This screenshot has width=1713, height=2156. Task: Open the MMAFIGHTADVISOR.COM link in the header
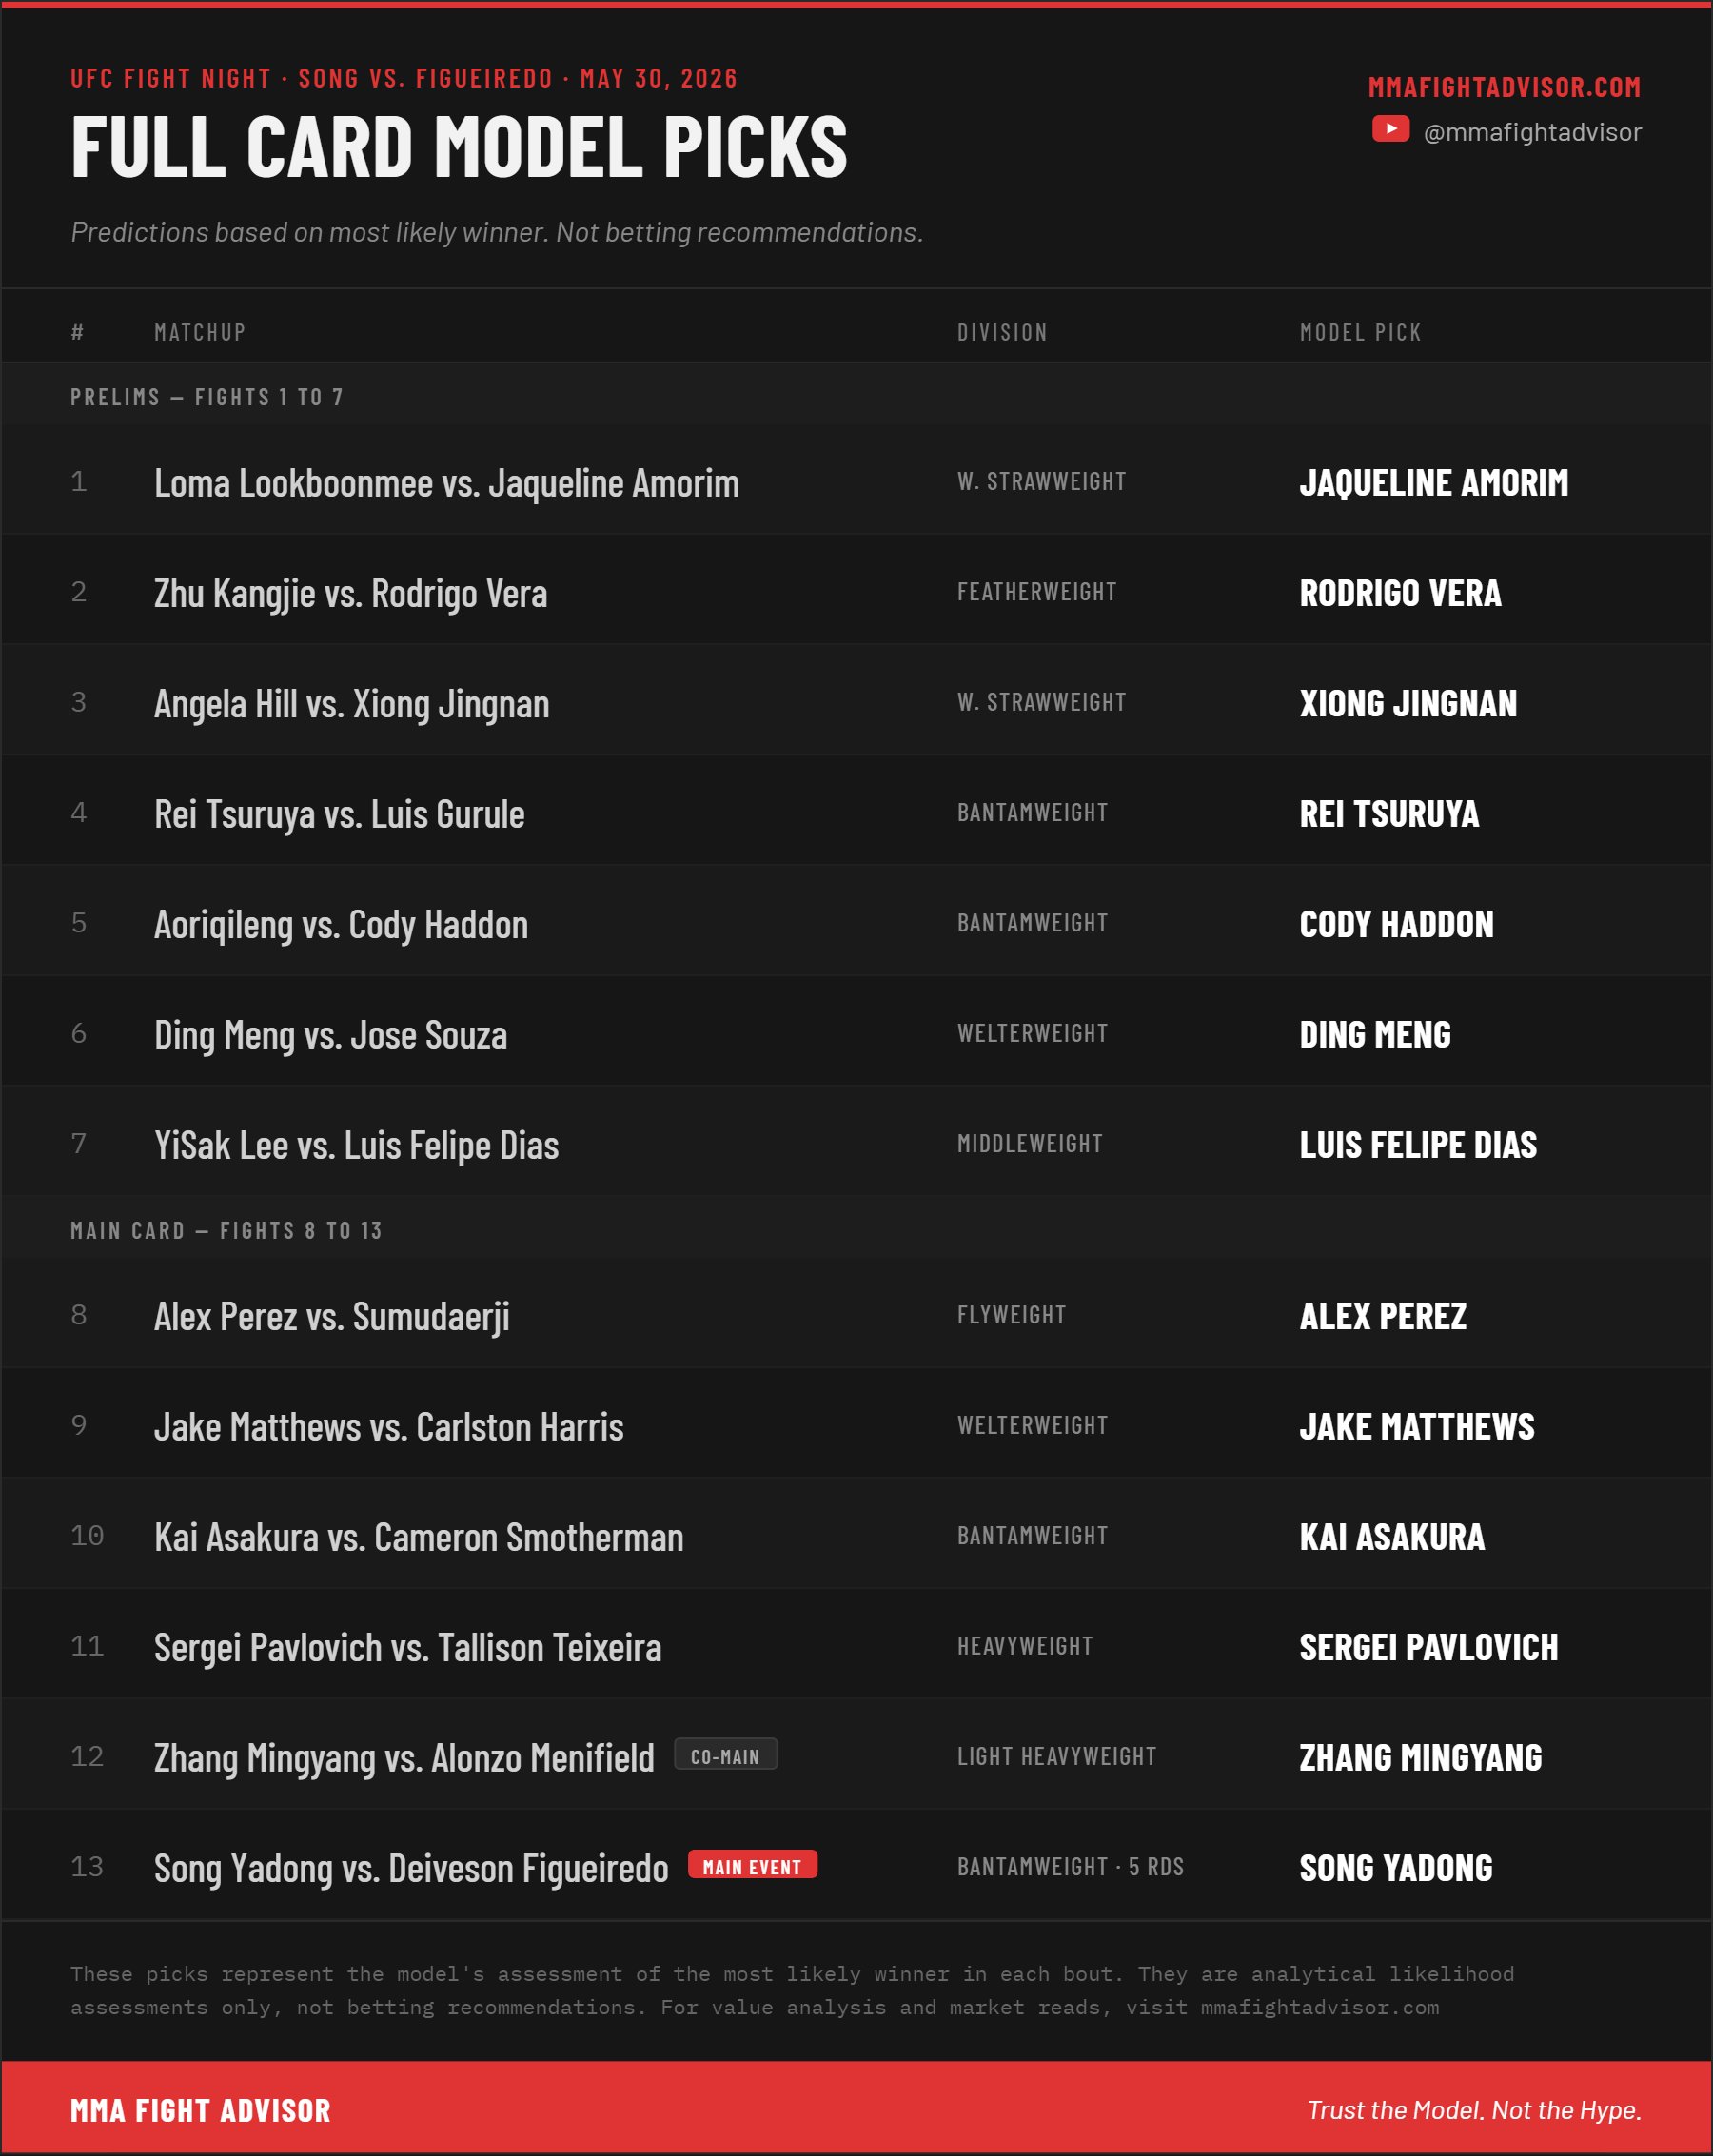[1504, 88]
